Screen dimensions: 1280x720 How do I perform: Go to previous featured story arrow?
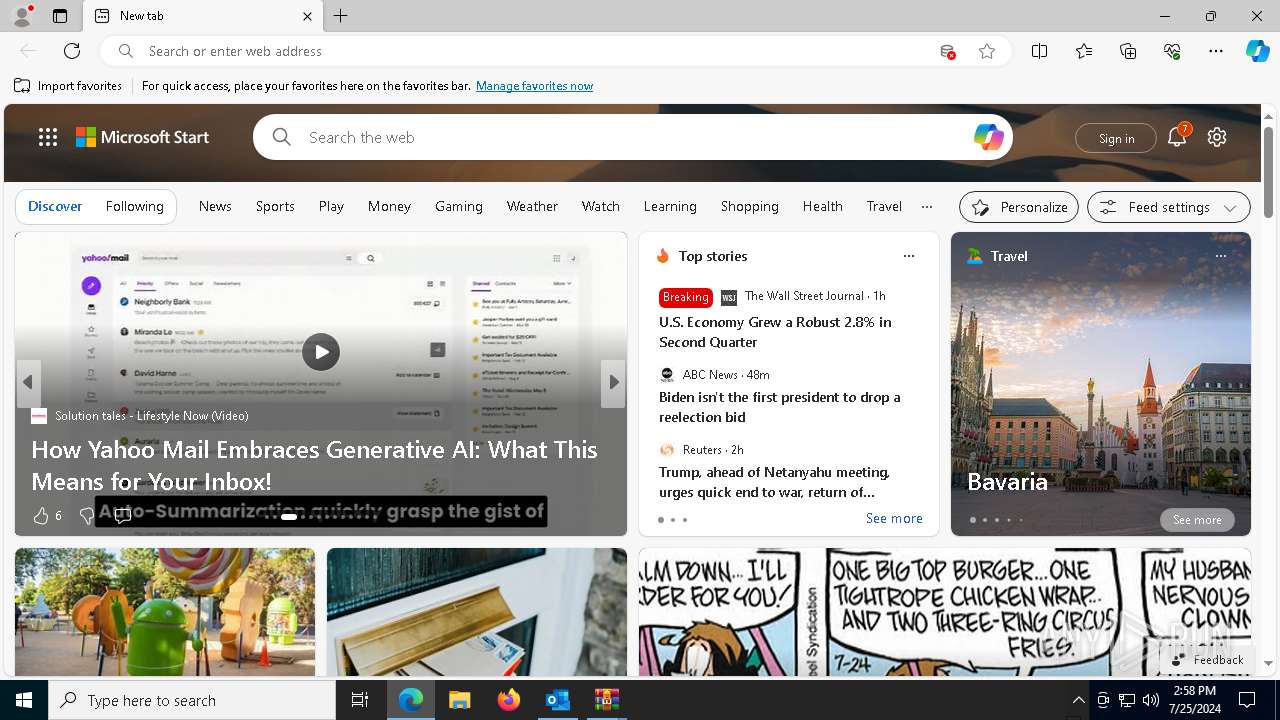click(28, 382)
